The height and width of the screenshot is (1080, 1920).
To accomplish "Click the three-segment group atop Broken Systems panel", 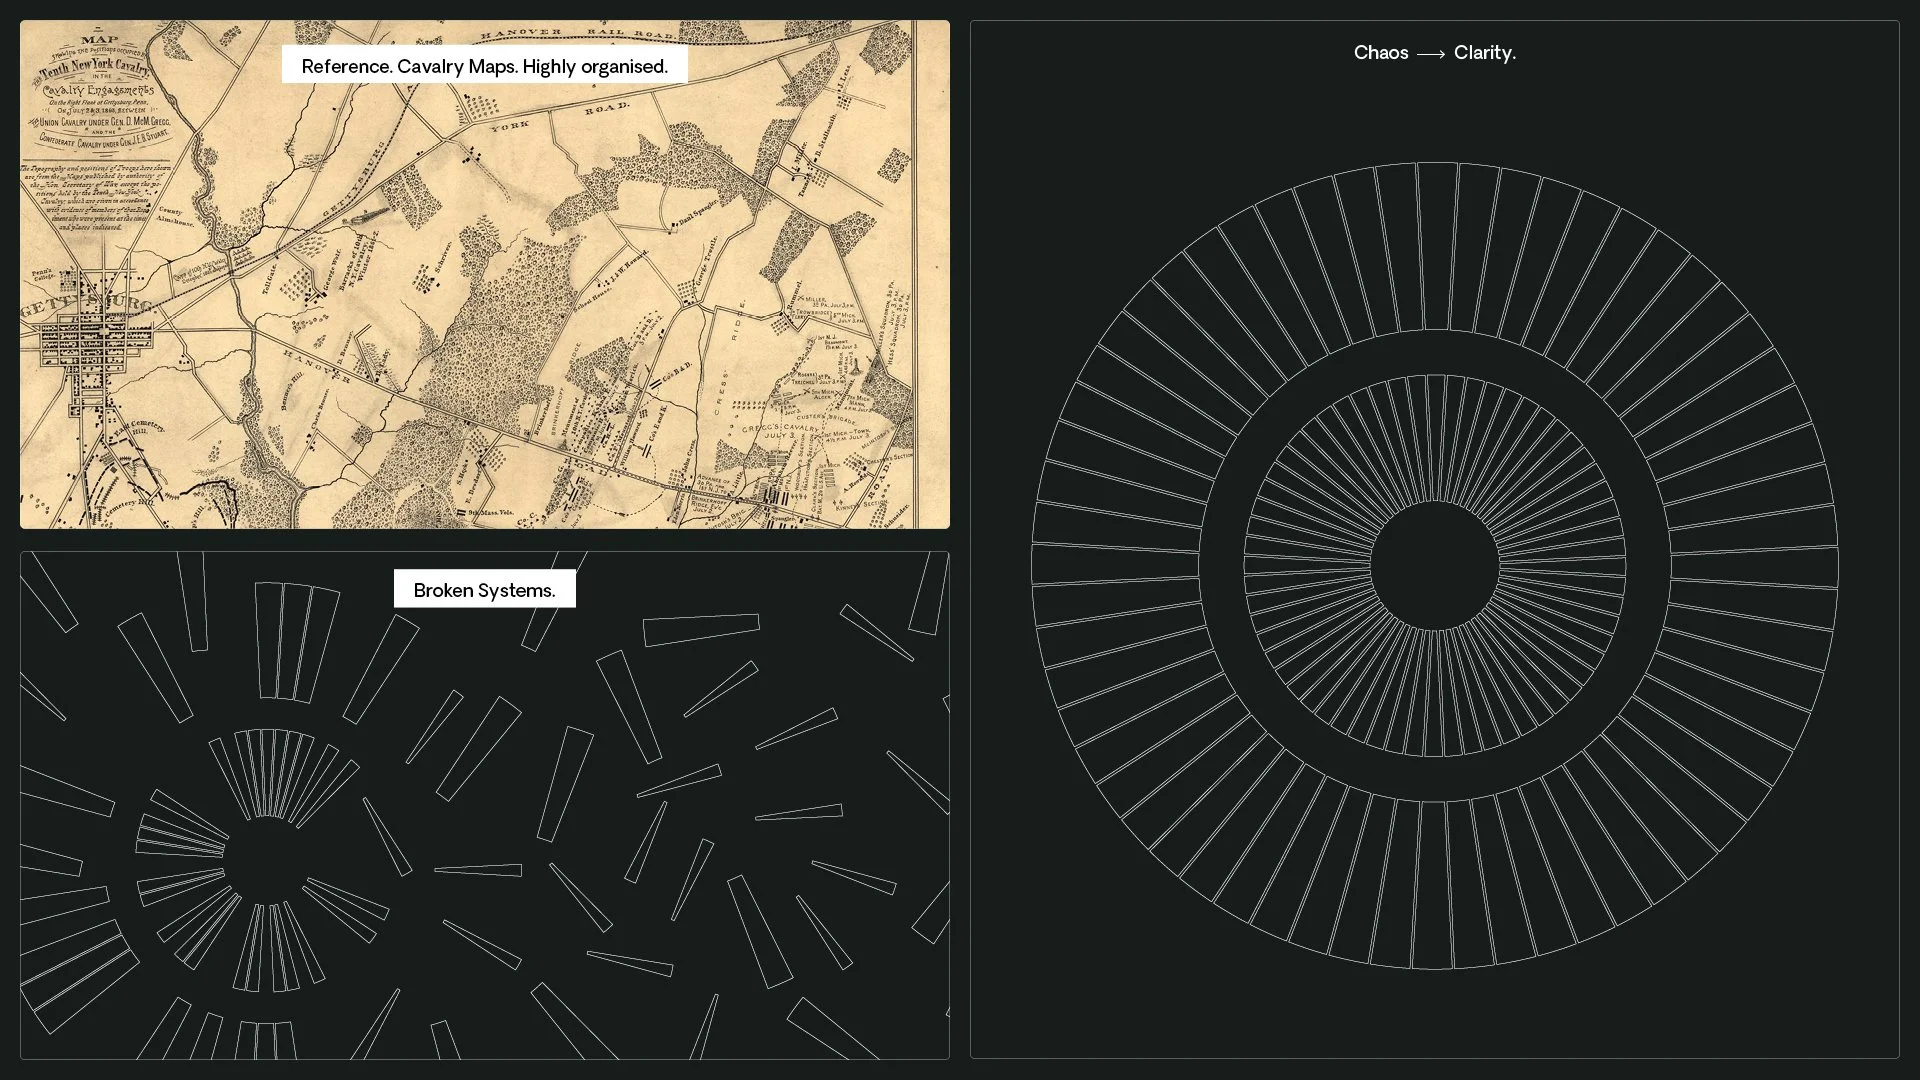I will point(296,642).
